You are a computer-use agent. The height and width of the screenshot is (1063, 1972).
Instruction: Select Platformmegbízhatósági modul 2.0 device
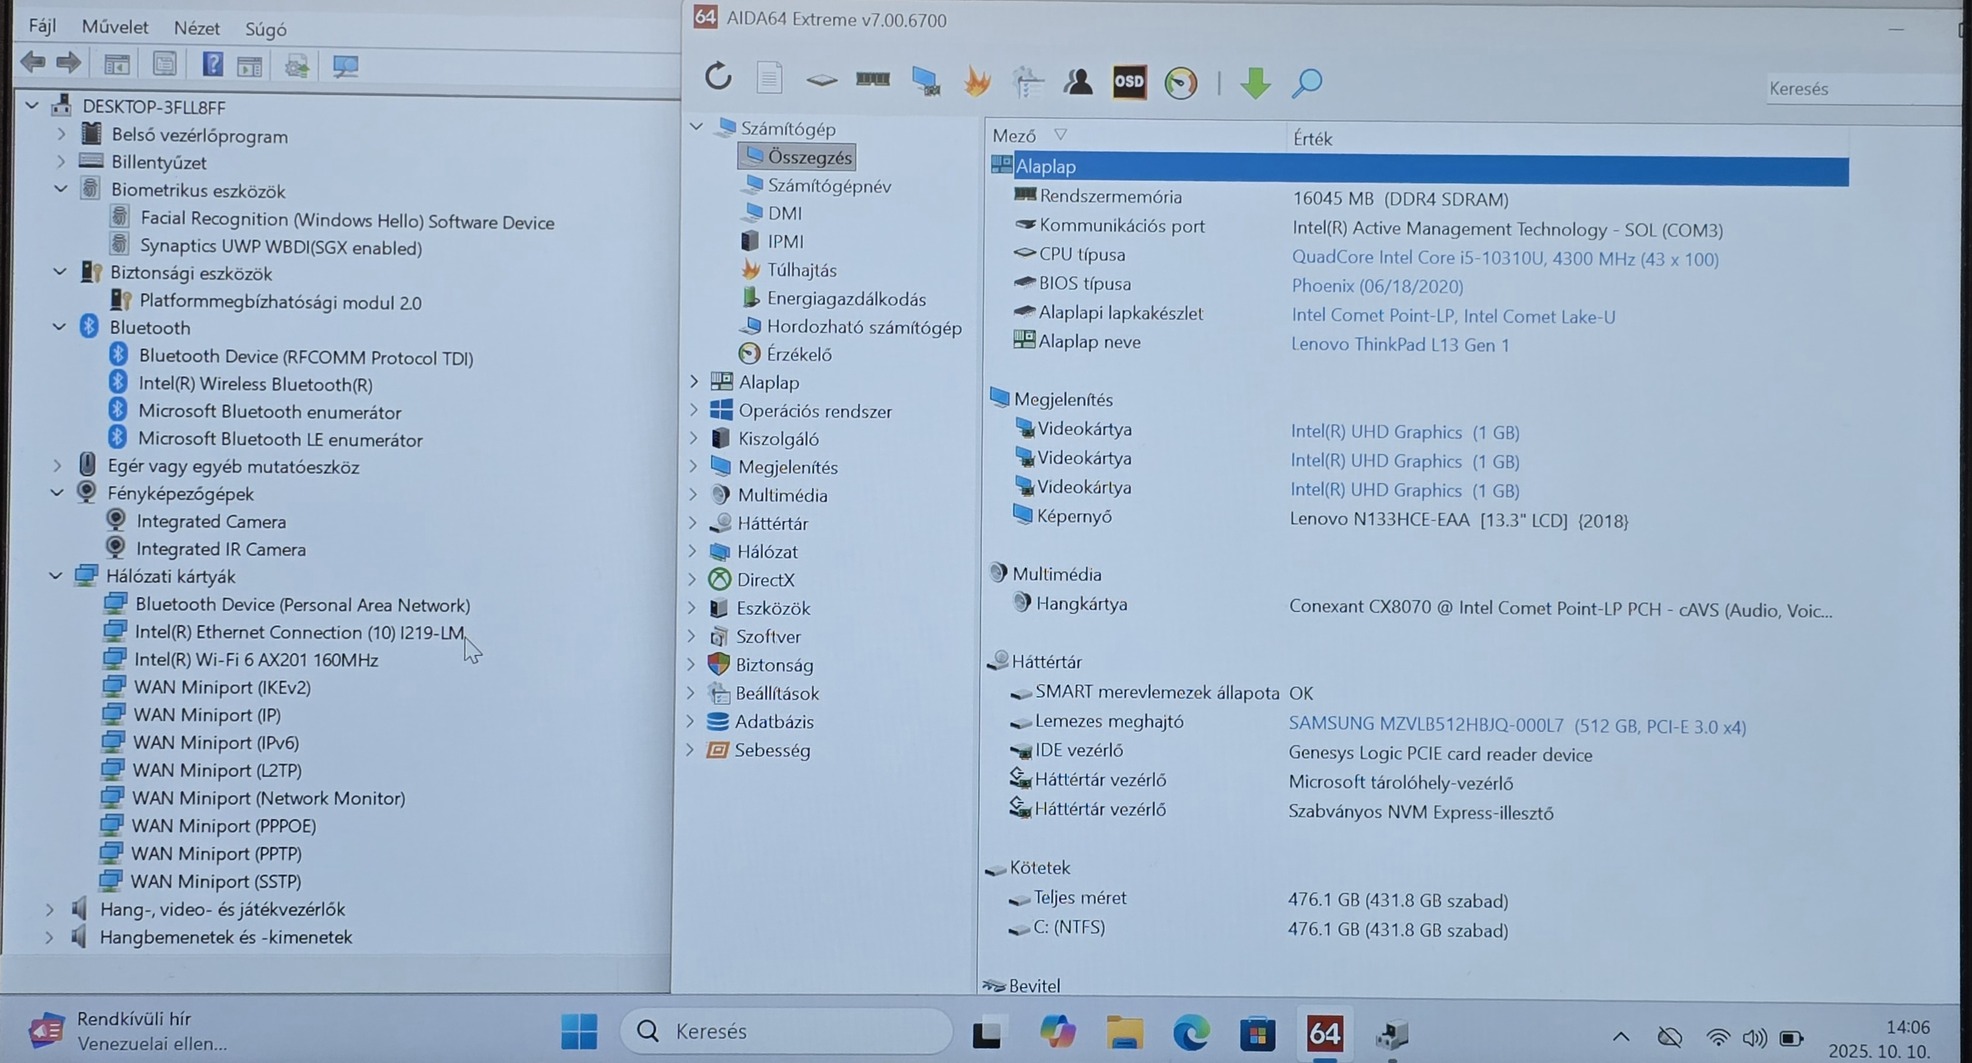(x=280, y=302)
